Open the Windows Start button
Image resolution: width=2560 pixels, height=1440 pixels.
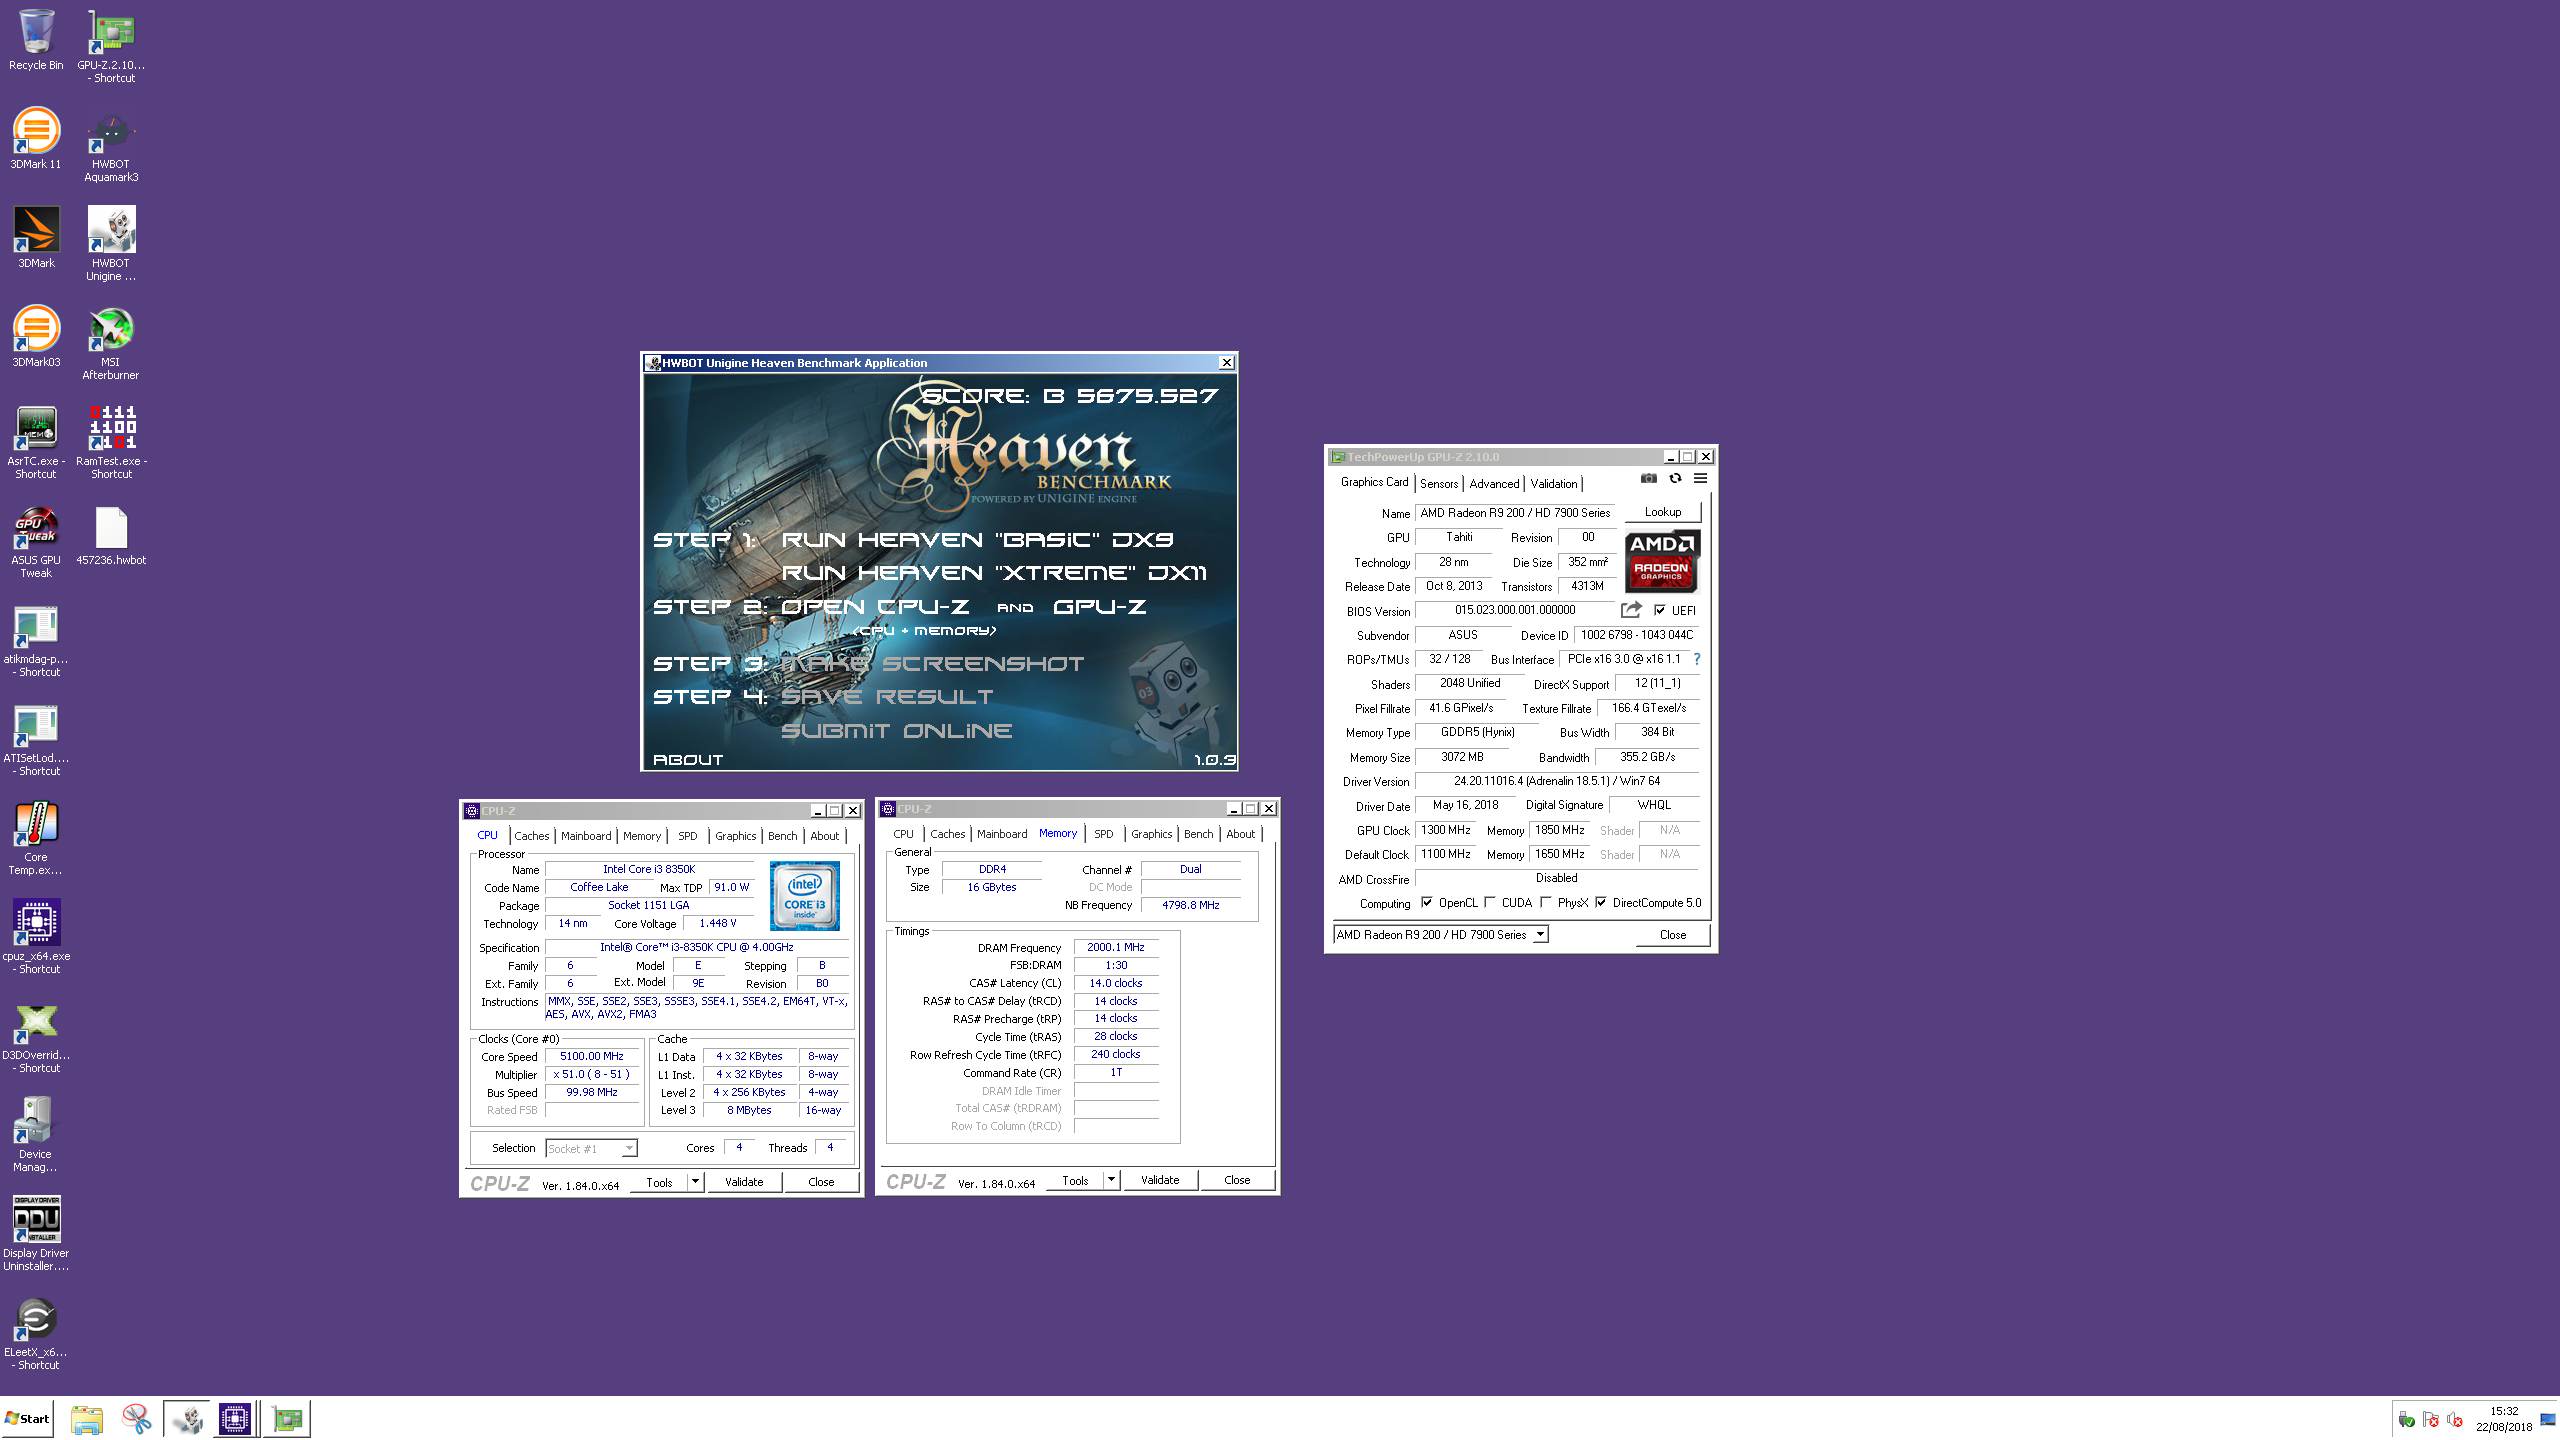coord(27,1418)
